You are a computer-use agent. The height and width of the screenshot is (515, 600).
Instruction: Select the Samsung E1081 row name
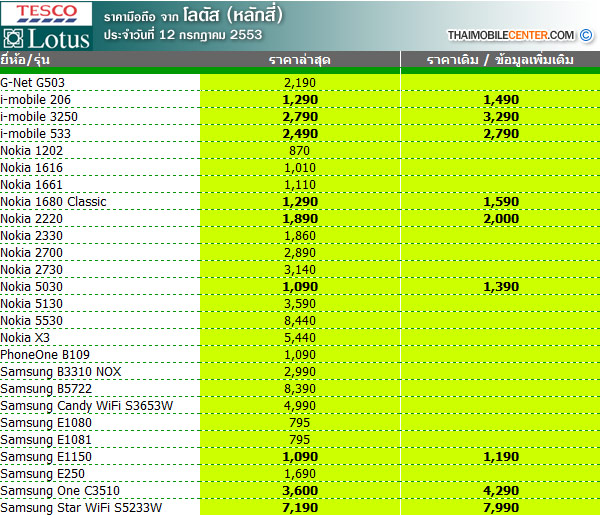click(x=46, y=440)
